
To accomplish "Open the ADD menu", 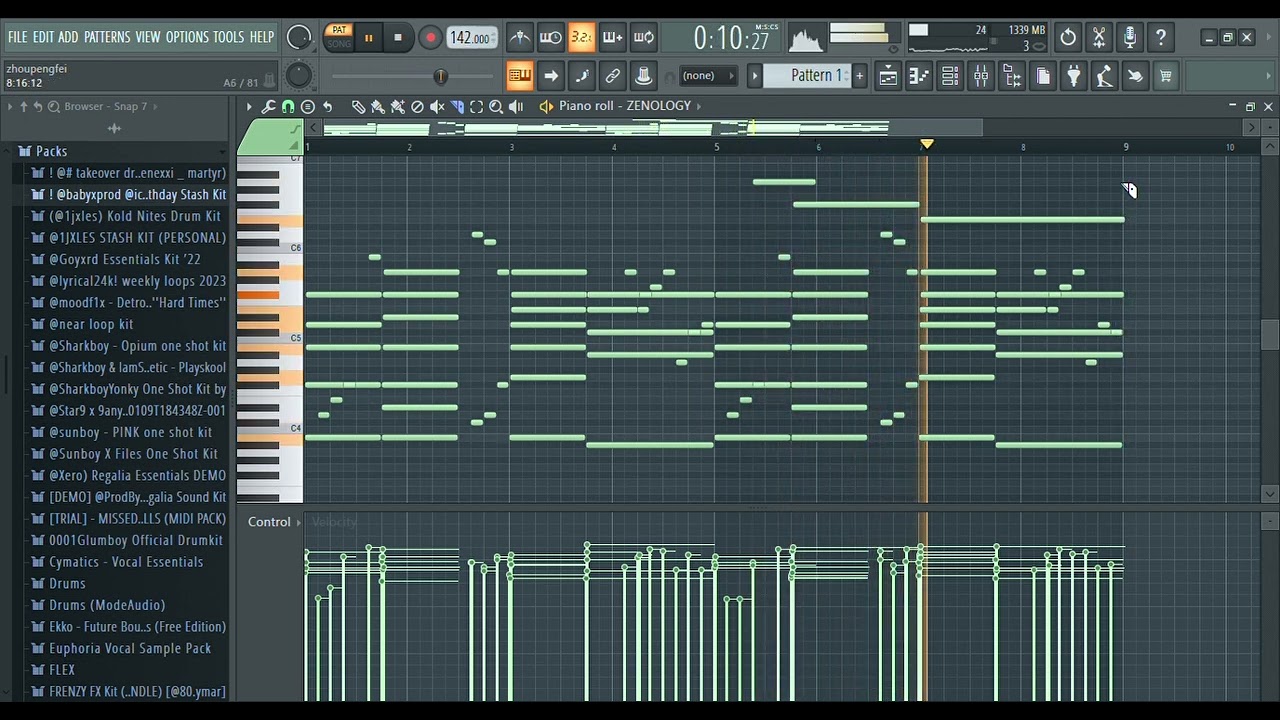I will tap(68, 37).
